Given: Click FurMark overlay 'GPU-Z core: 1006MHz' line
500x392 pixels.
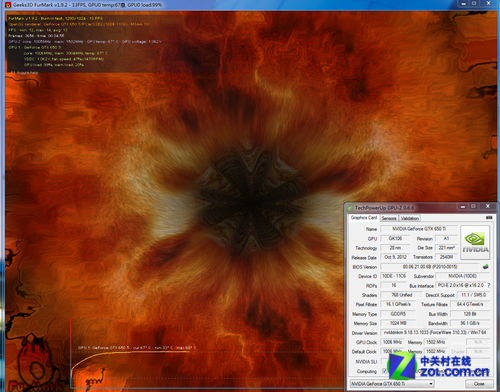Looking at the screenshot, I should click(85, 42).
